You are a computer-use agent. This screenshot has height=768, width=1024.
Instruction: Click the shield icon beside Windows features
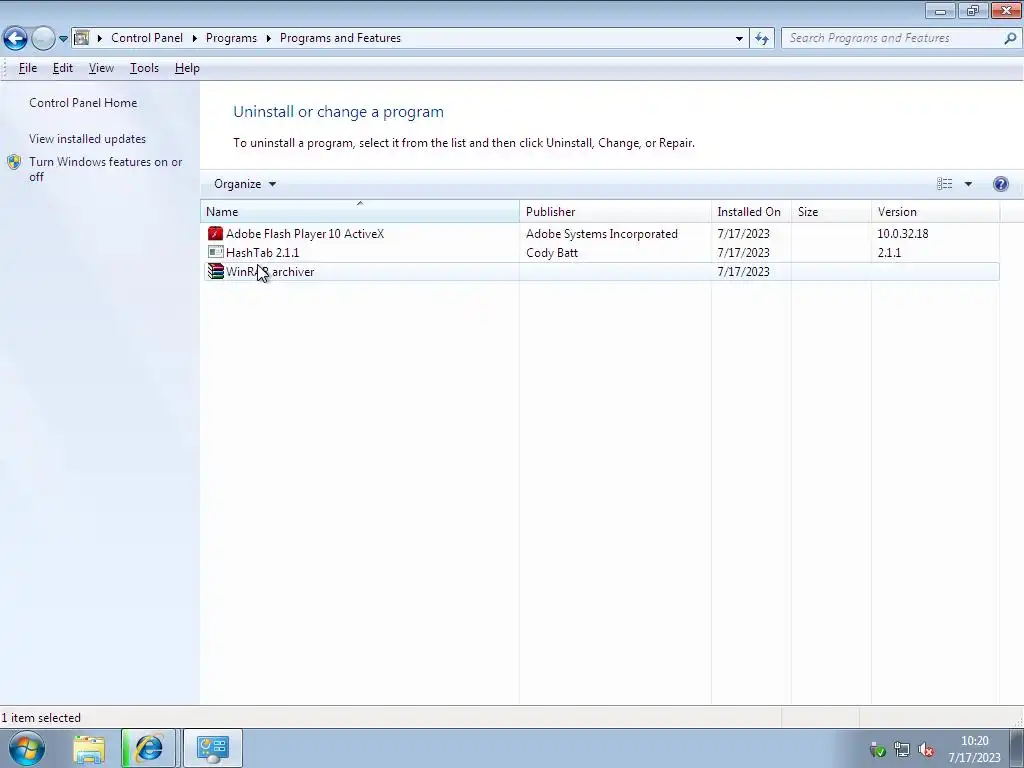[14, 162]
